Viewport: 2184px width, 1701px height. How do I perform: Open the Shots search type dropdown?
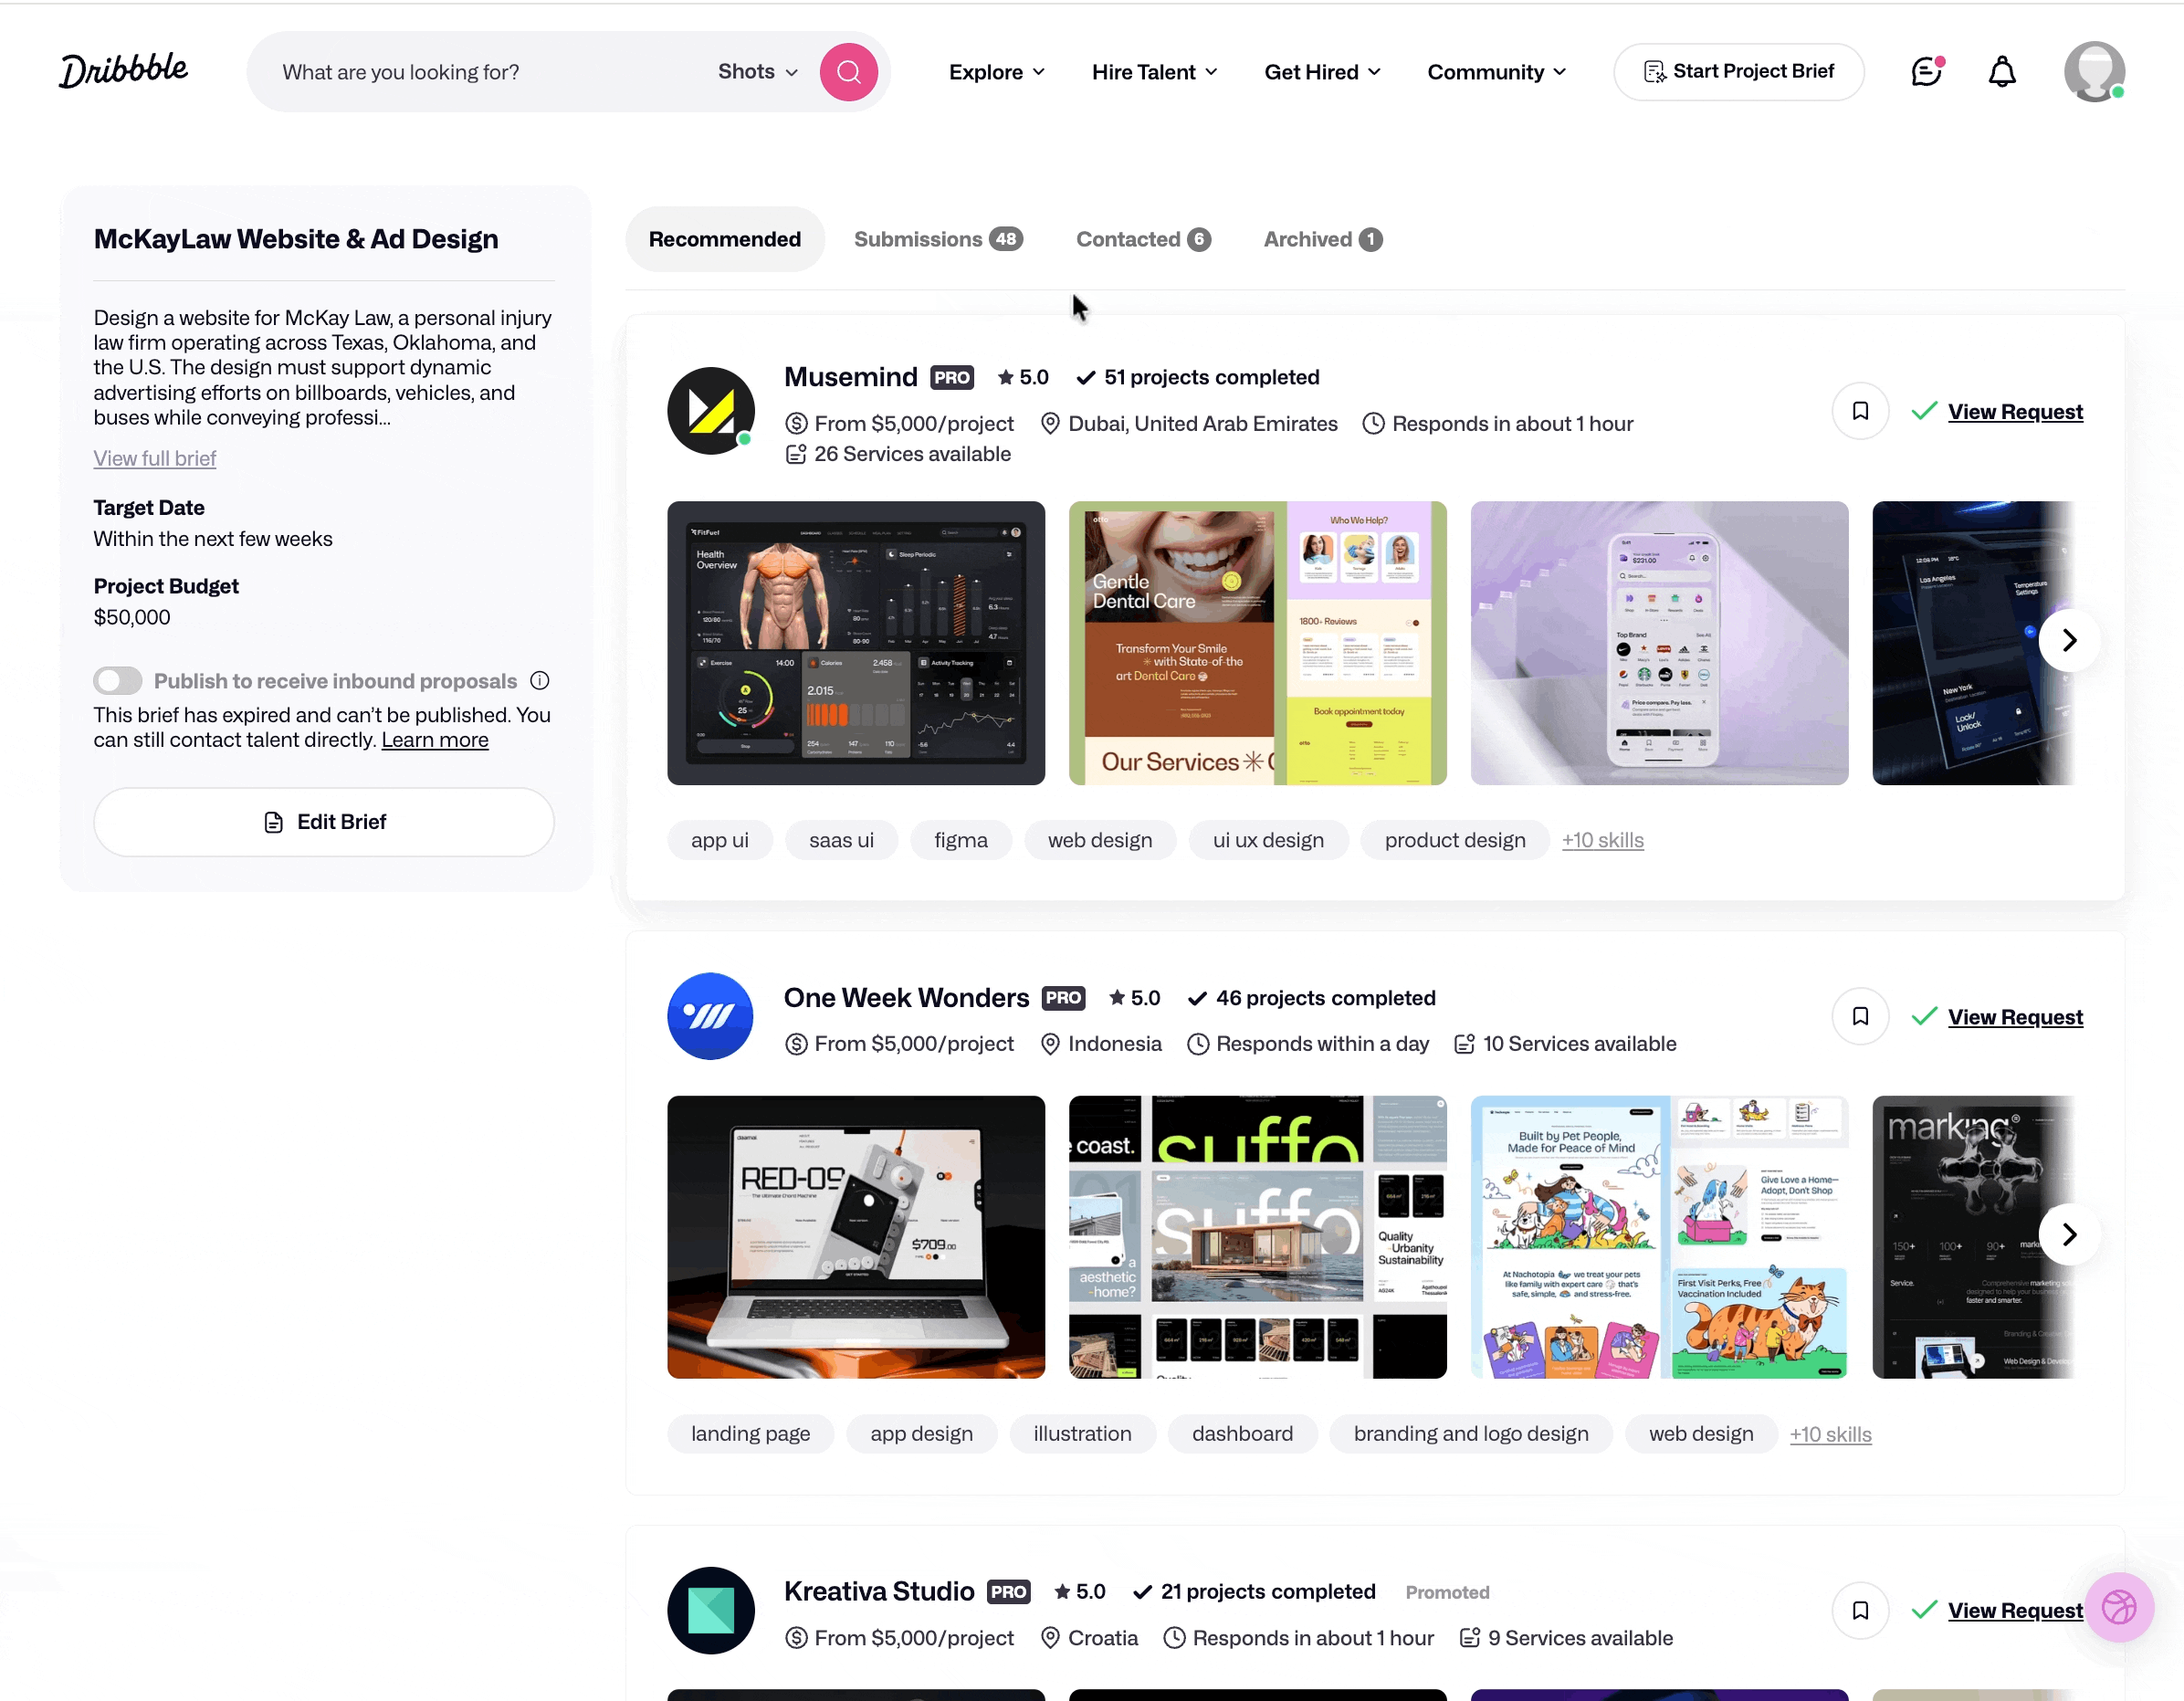pos(757,72)
